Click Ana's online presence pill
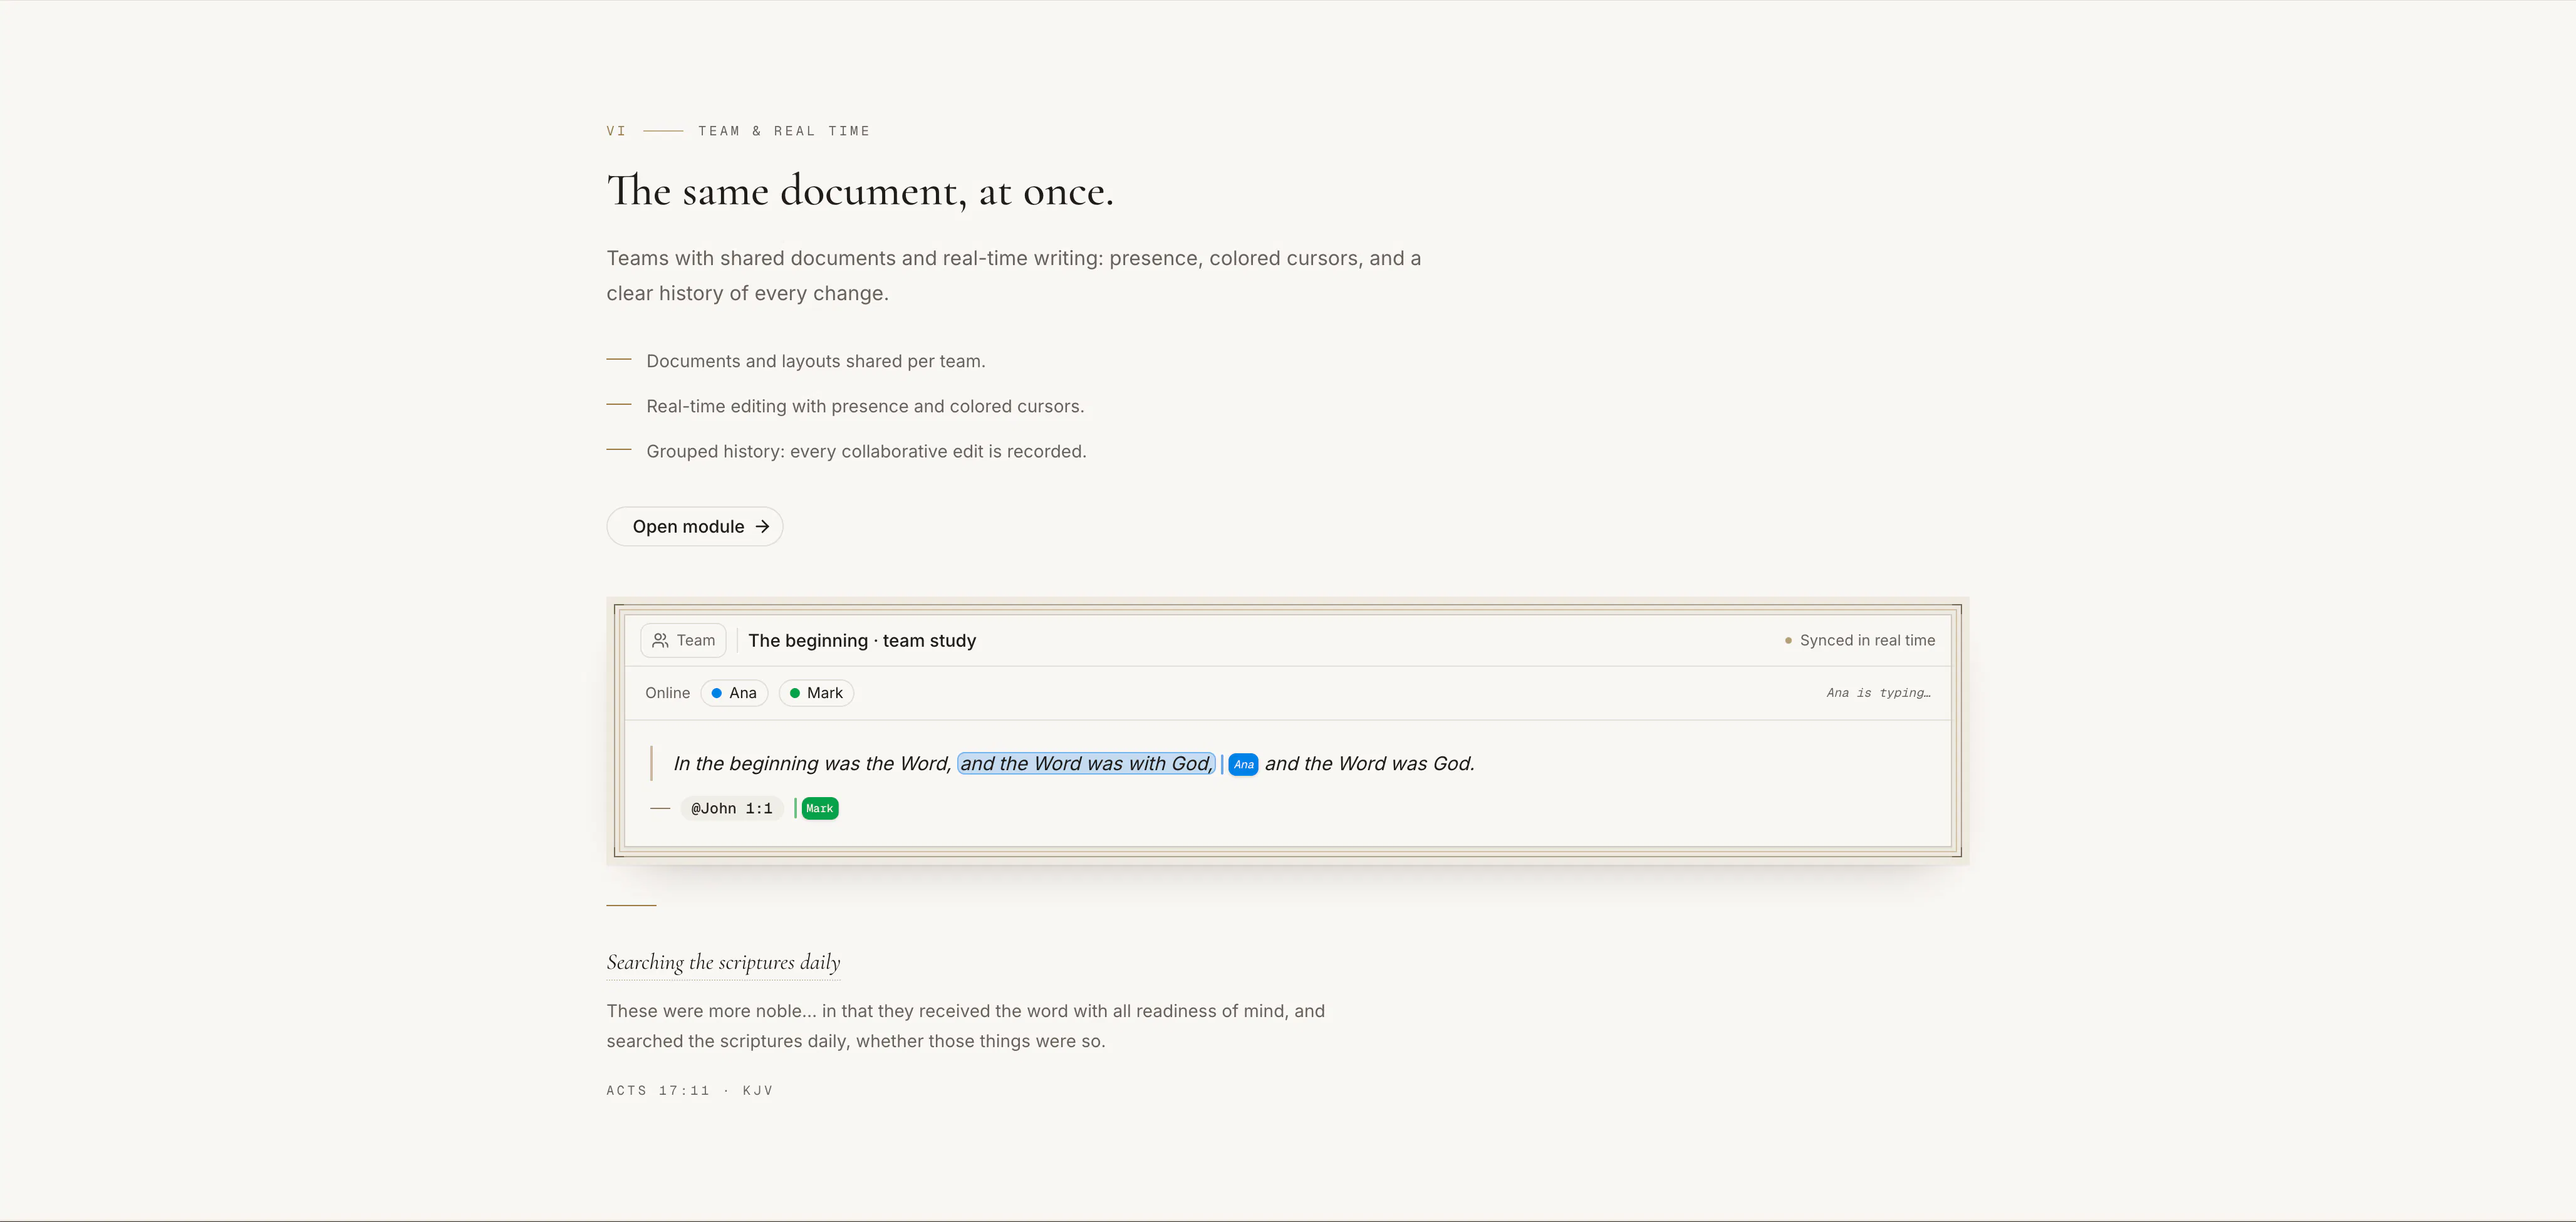Image resolution: width=2576 pixels, height=1222 pixels. coord(734,693)
